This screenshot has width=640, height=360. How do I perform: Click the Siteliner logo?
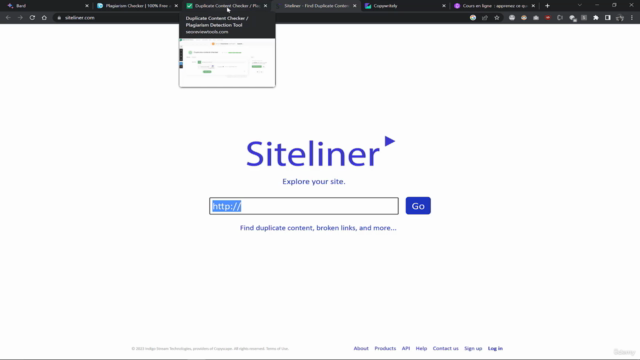pos(320,152)
